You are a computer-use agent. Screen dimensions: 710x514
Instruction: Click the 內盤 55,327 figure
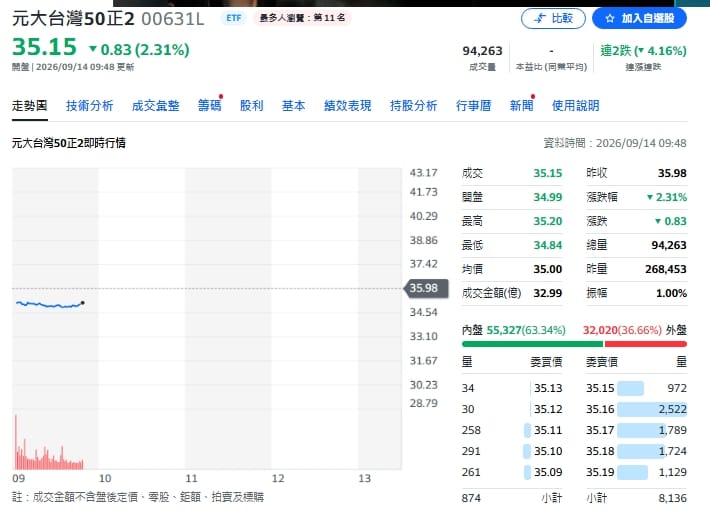504,330
